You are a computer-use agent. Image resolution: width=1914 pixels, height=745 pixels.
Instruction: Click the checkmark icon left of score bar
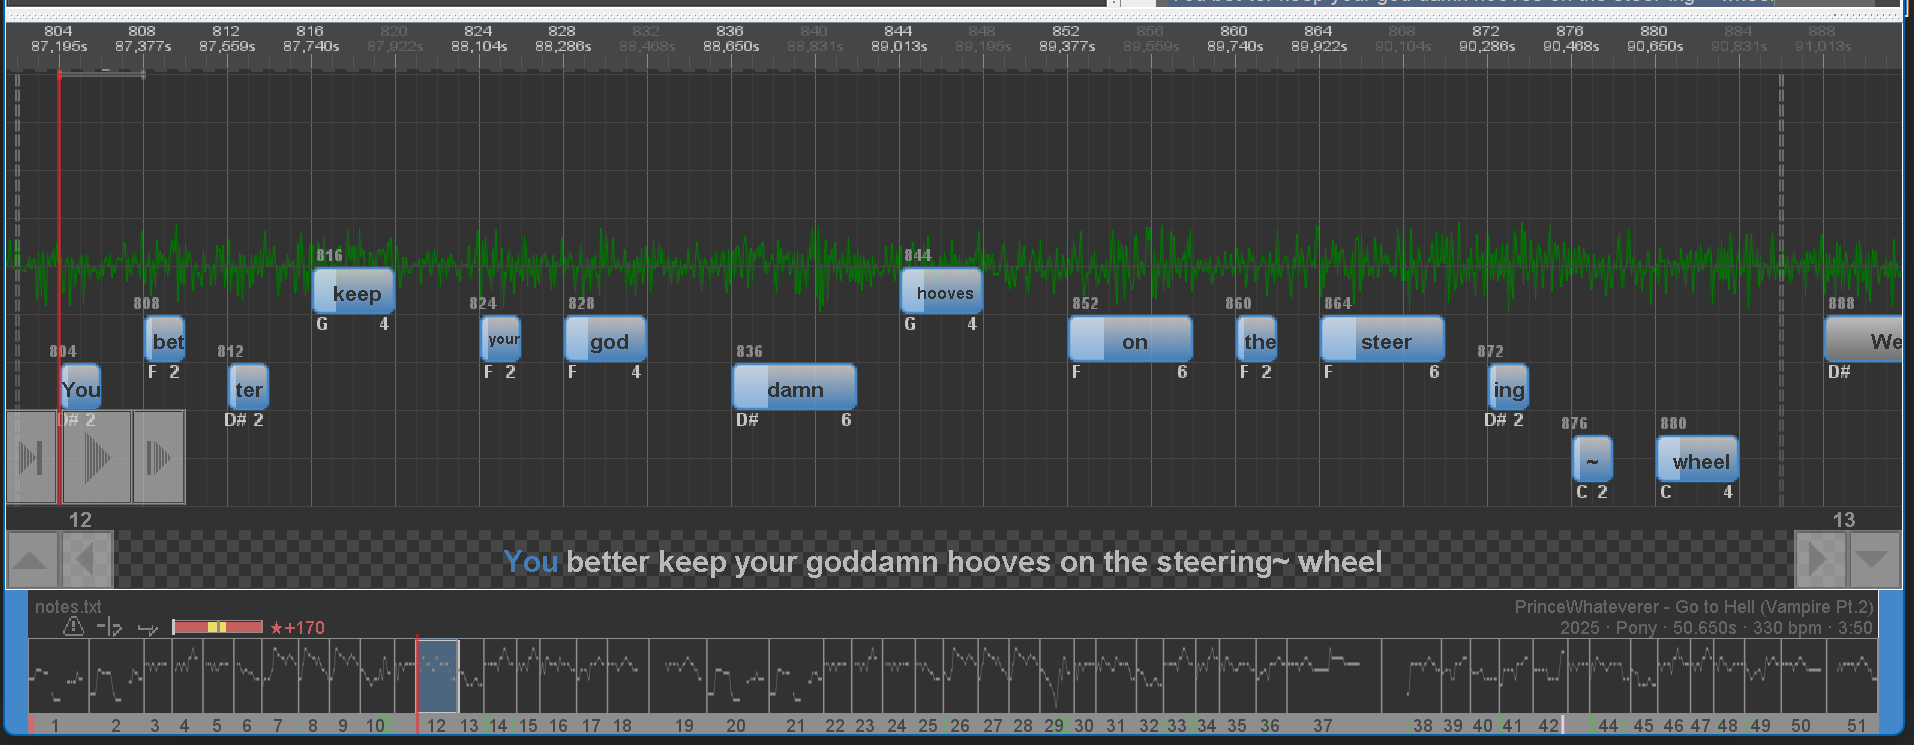148,628
